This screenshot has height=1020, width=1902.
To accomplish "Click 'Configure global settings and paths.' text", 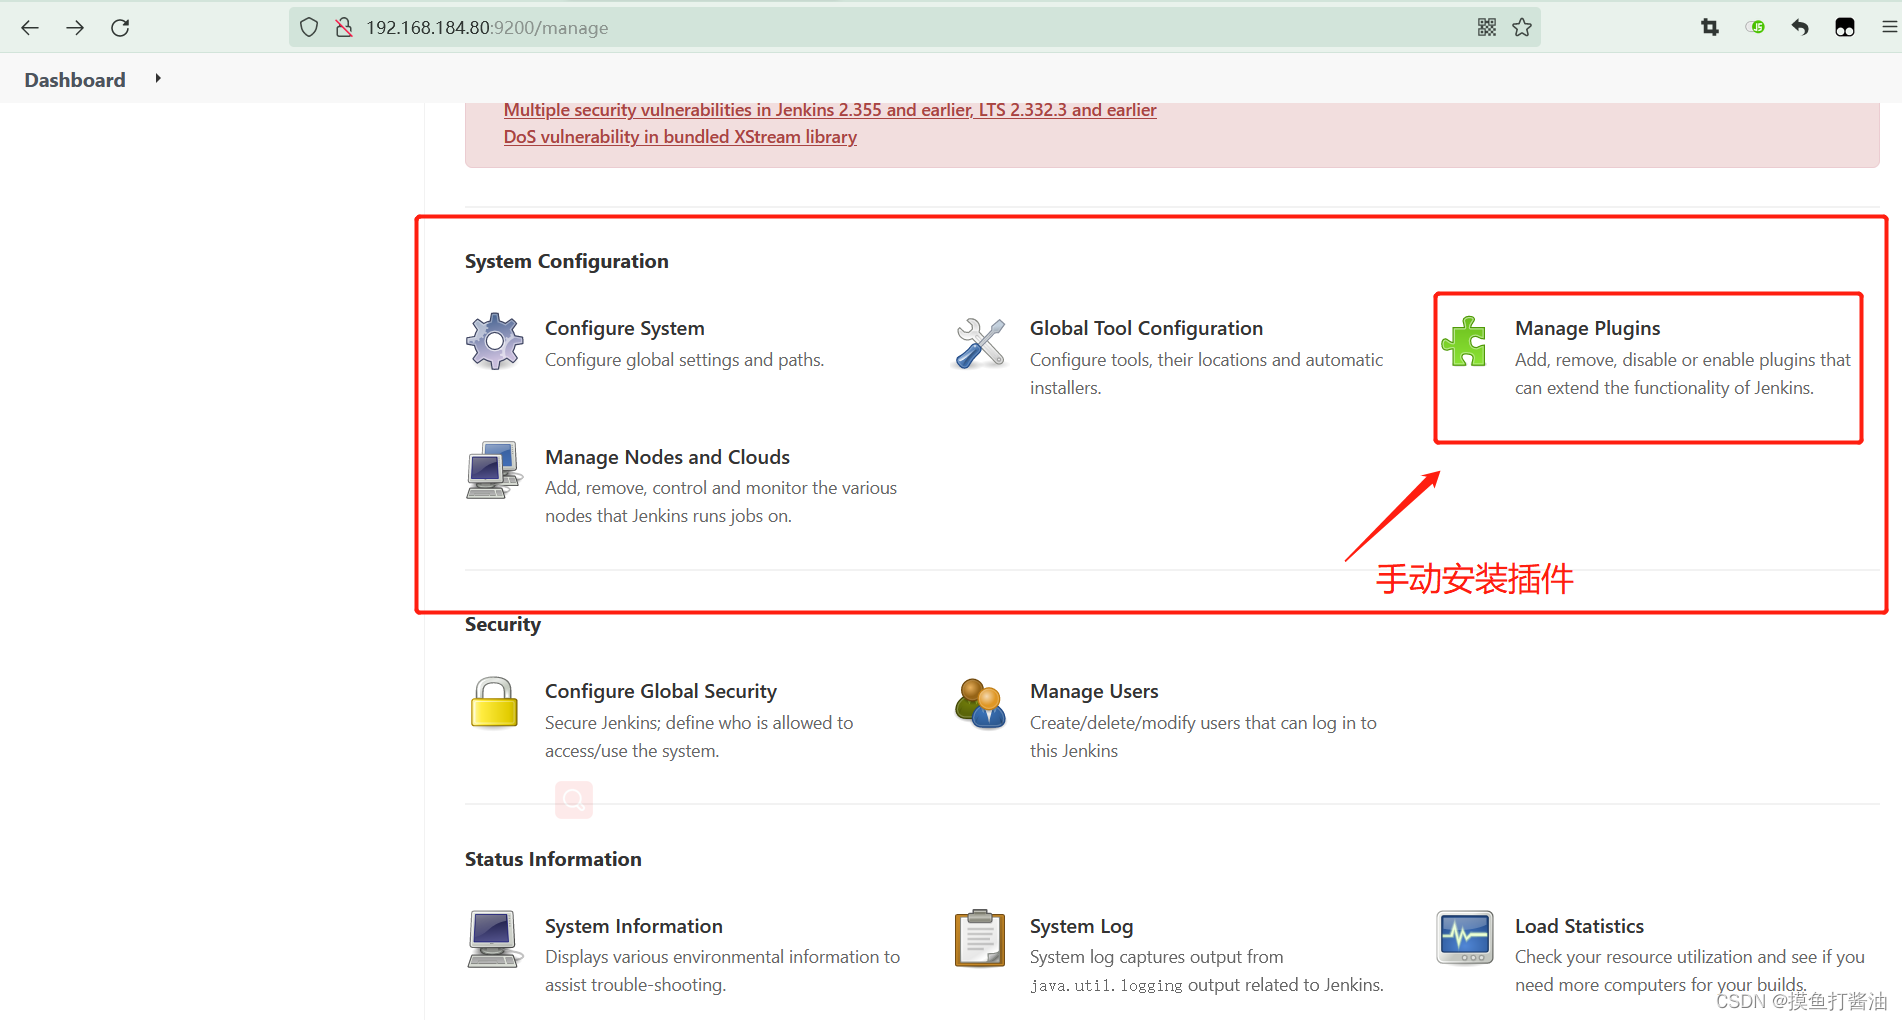I will pos(684,360).
